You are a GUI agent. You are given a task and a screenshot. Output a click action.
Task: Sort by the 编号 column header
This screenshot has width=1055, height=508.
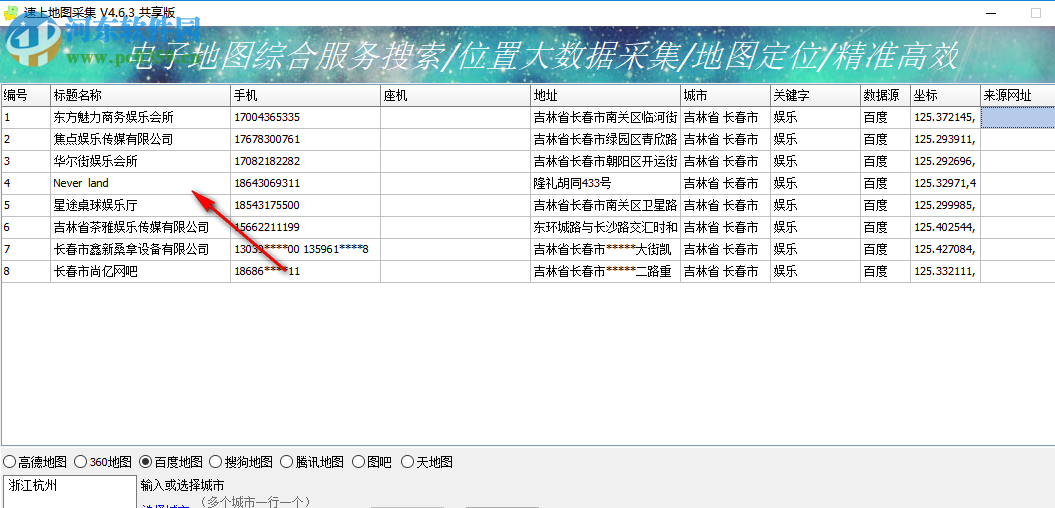[x=26, y=96]
